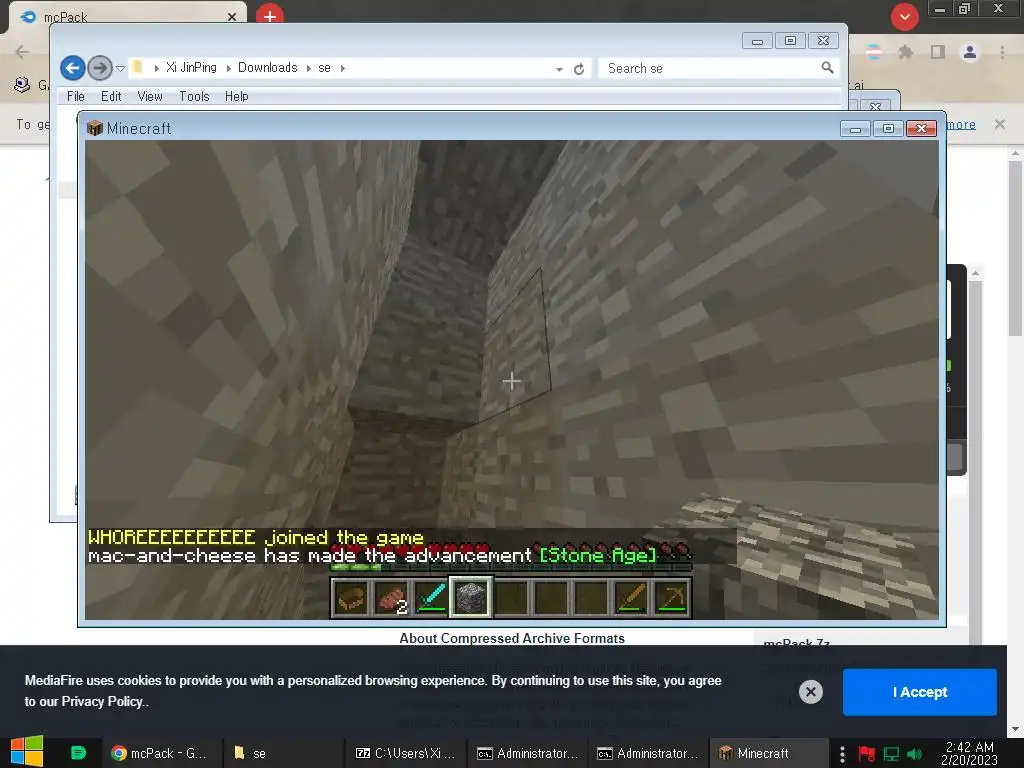Open the mcPack Chrome taskbar button
The height and width of the screenshot is (768, 1024).
click(160, 753)
